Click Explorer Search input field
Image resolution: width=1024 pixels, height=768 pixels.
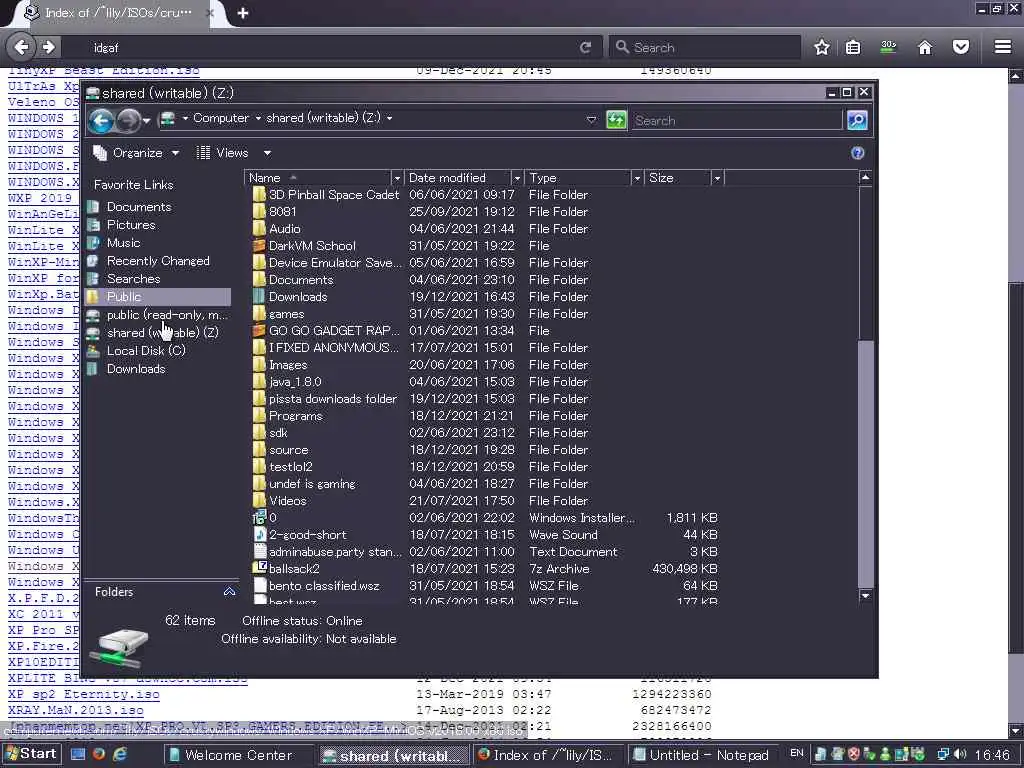coord(737,120)
